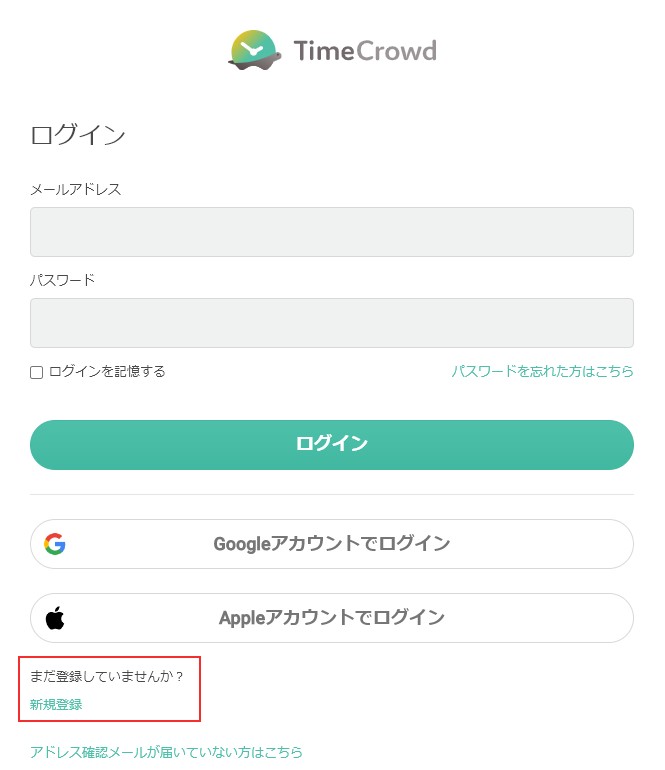Screen dimensions: 665x770
Task: Focus the メールアドレス input field
Action: tap(332, 232)
